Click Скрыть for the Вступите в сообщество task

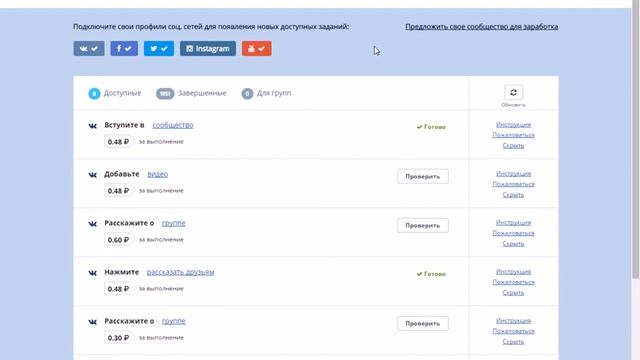[x=513, y=146]
